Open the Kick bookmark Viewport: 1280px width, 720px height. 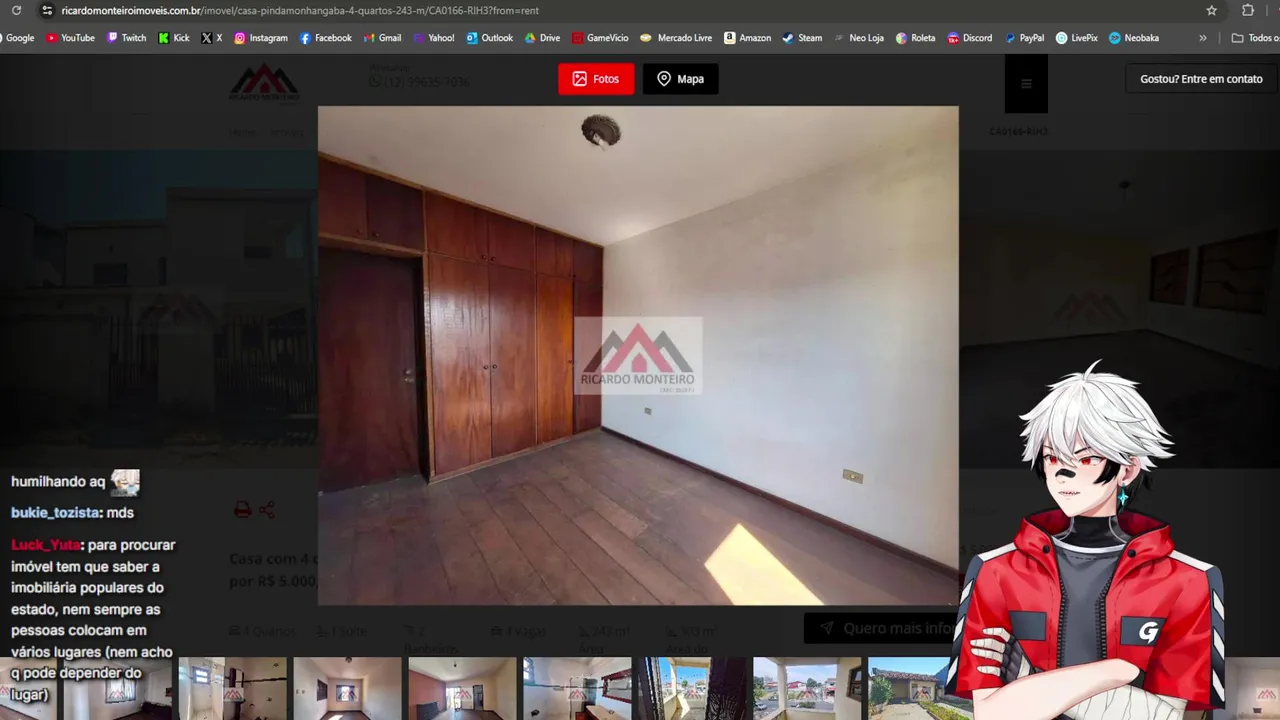tap(173, 38)
